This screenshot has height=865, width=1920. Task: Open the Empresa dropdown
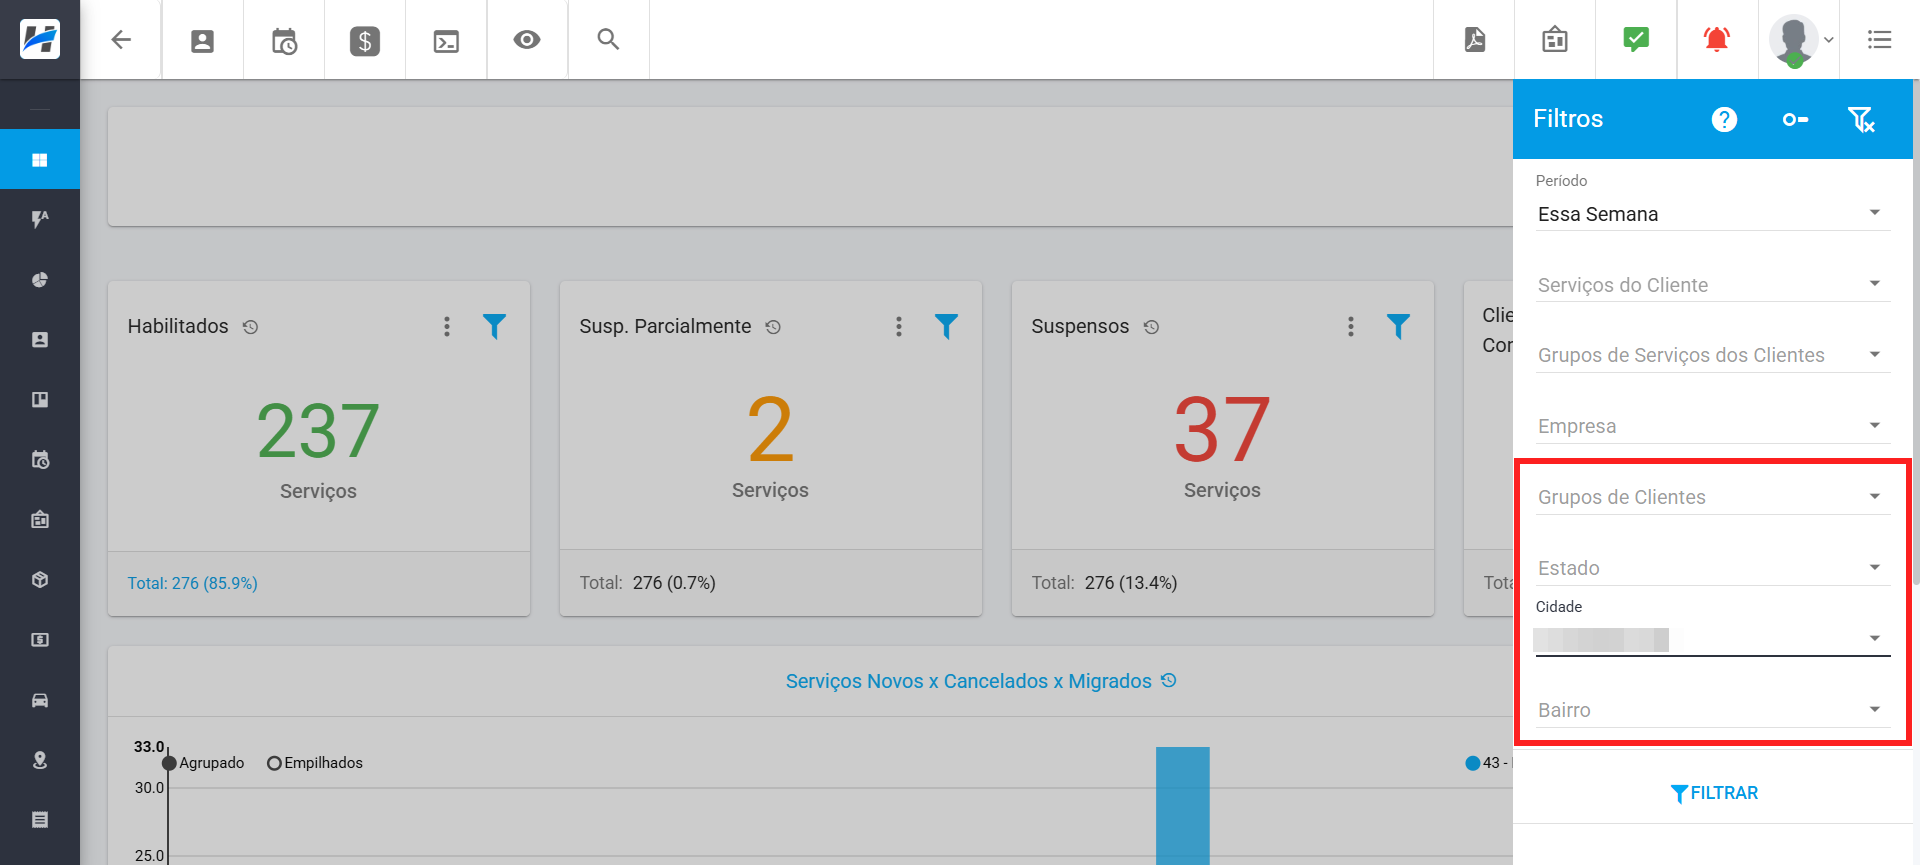click(x=1713, y=426)
